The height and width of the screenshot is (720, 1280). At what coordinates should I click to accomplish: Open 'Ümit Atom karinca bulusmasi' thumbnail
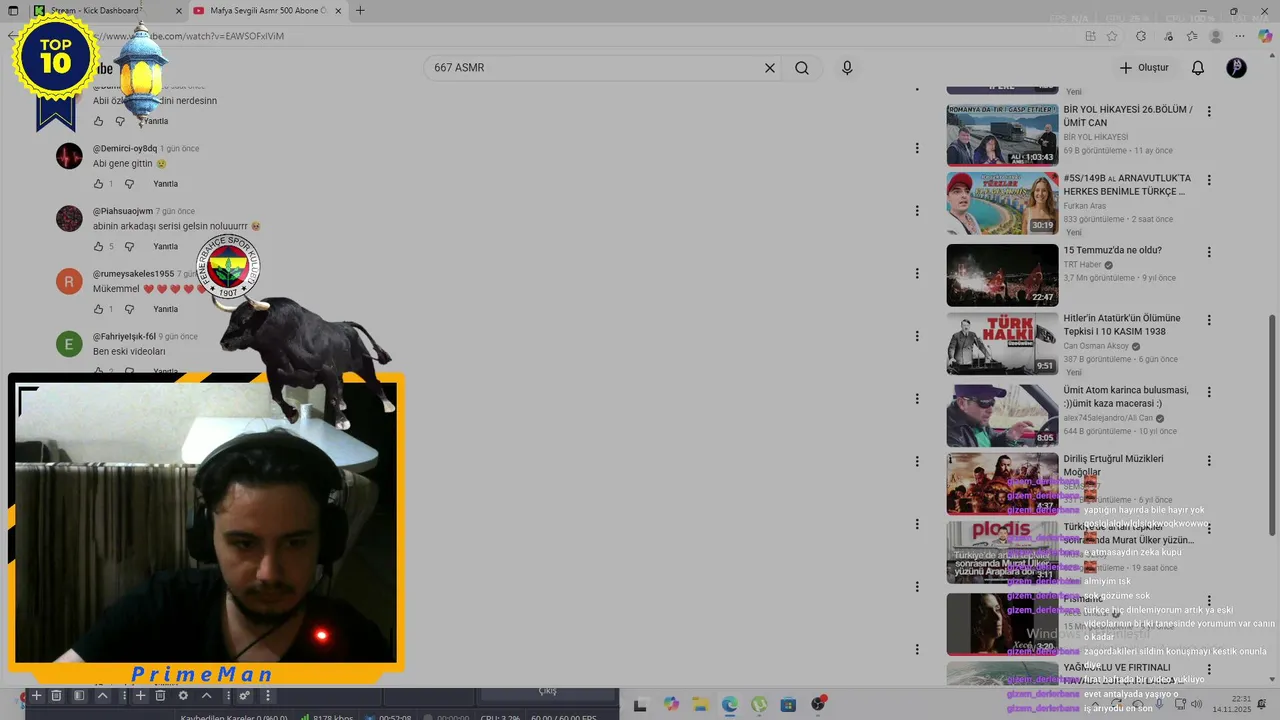point(1002,415)
